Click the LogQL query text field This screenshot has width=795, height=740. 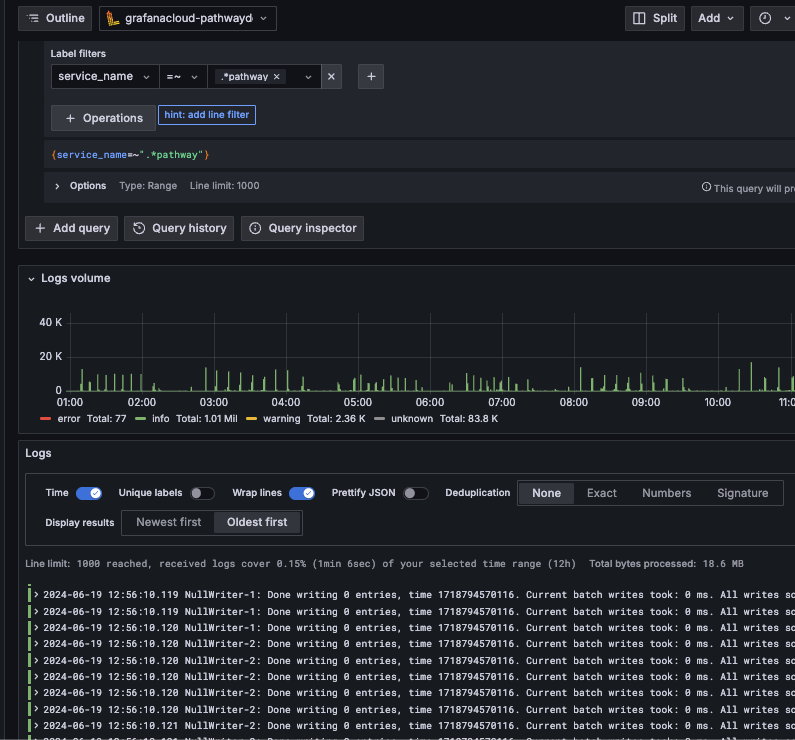[419, 155]
